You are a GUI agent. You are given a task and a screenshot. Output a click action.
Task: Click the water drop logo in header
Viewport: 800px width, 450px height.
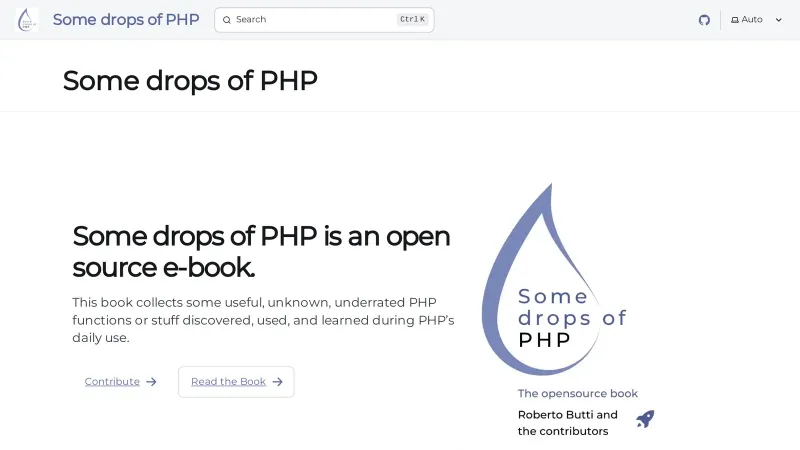(x=27, y=20)
